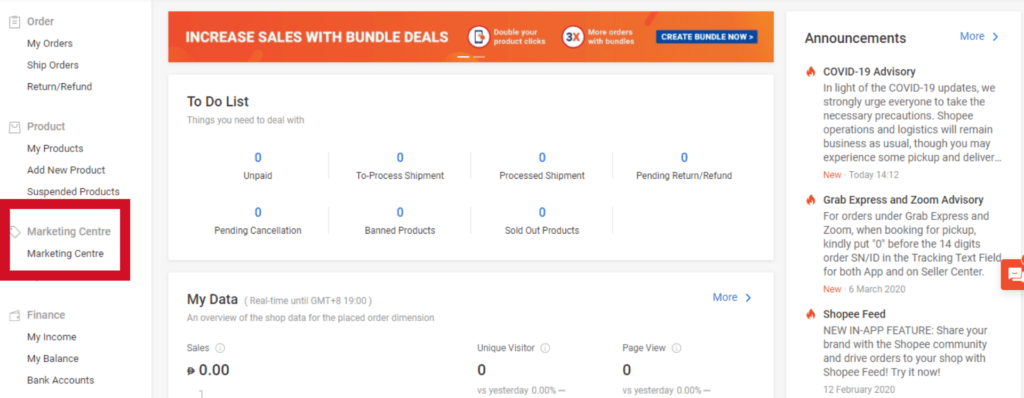The width and height of the screenshot is (1024, 398).
Task: Click the 3X badge icon in banner
Action: coord(573,37)
